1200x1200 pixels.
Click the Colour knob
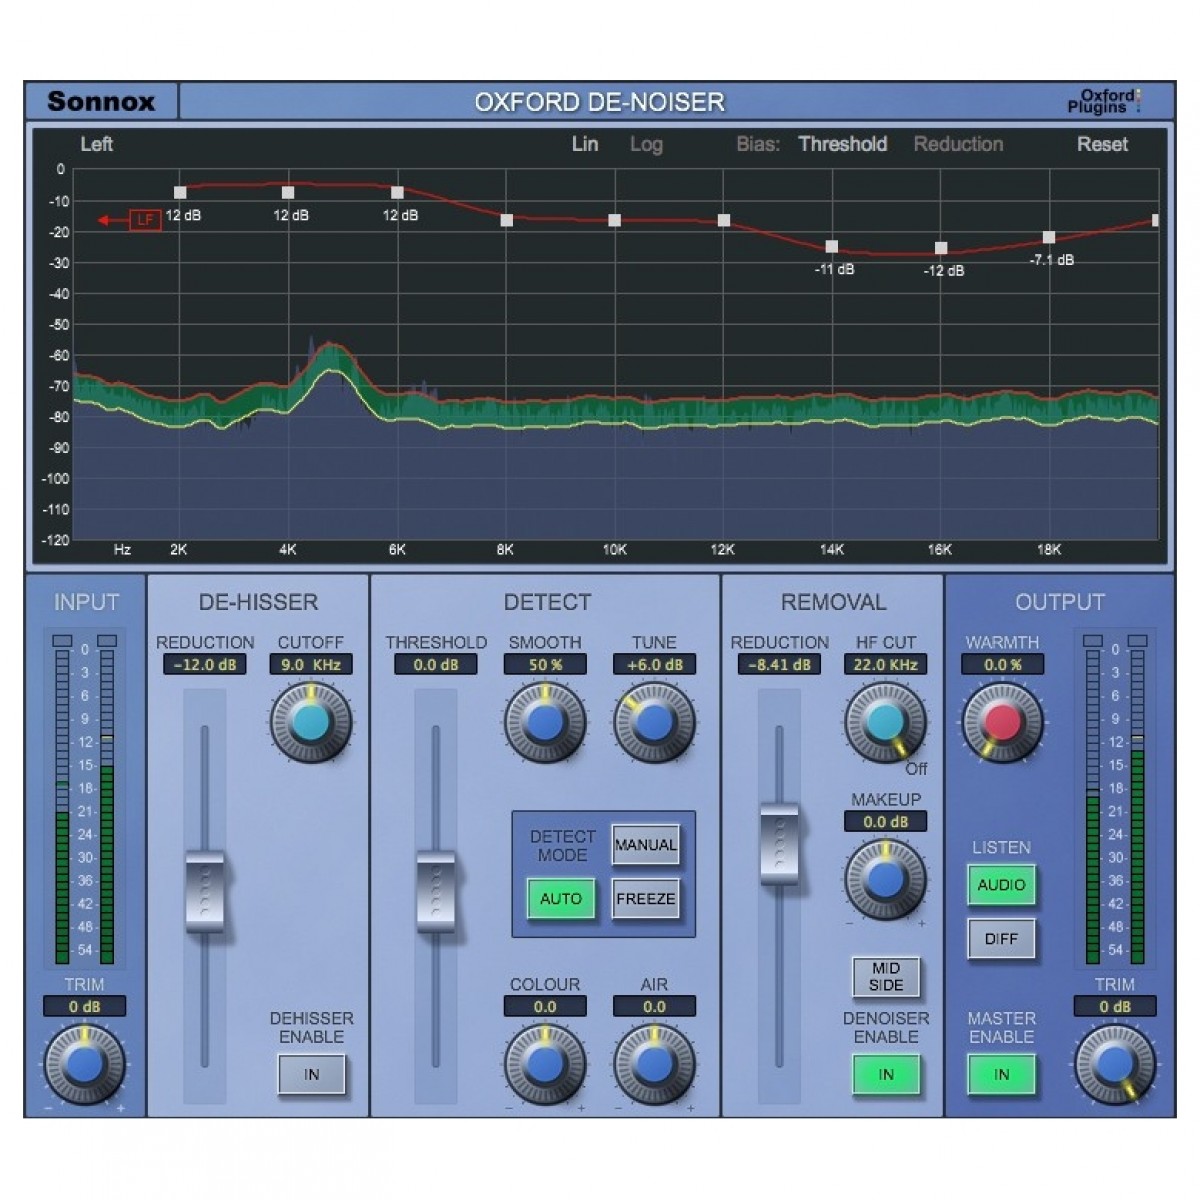click(x=544, y=1064)
